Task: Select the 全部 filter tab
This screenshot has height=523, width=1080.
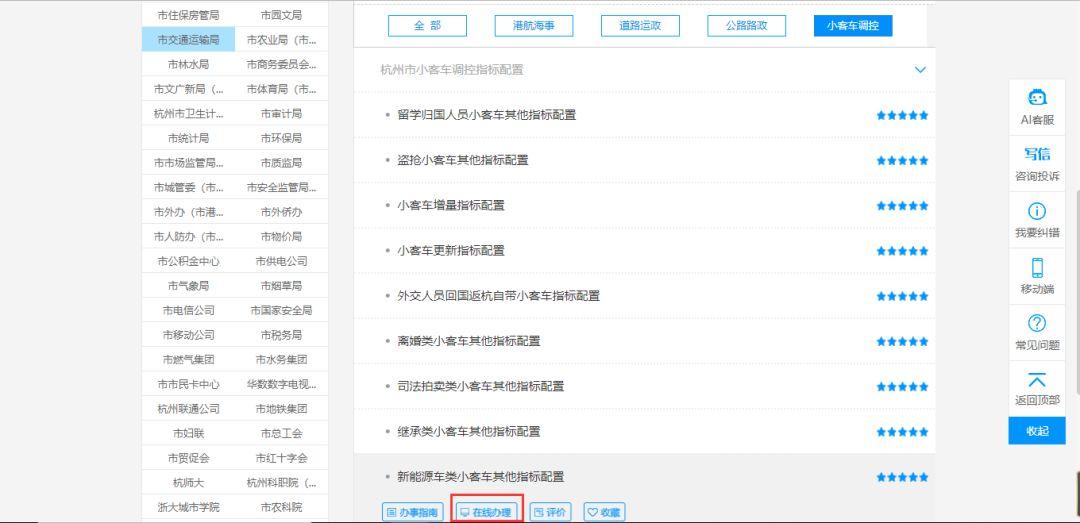Action: coord(427,26)
